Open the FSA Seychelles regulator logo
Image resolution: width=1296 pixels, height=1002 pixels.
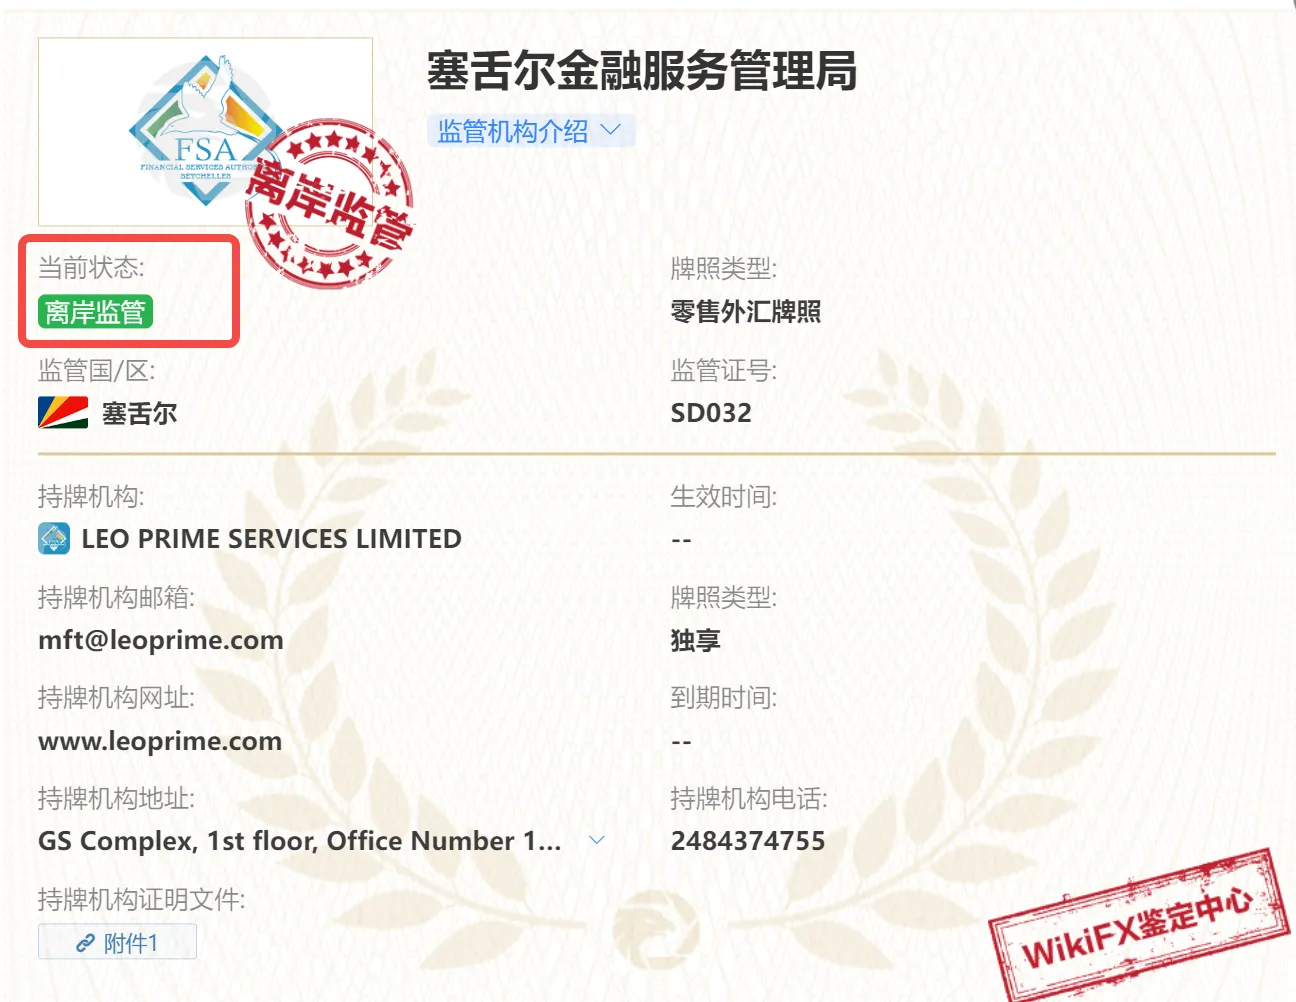click(205, 132)
